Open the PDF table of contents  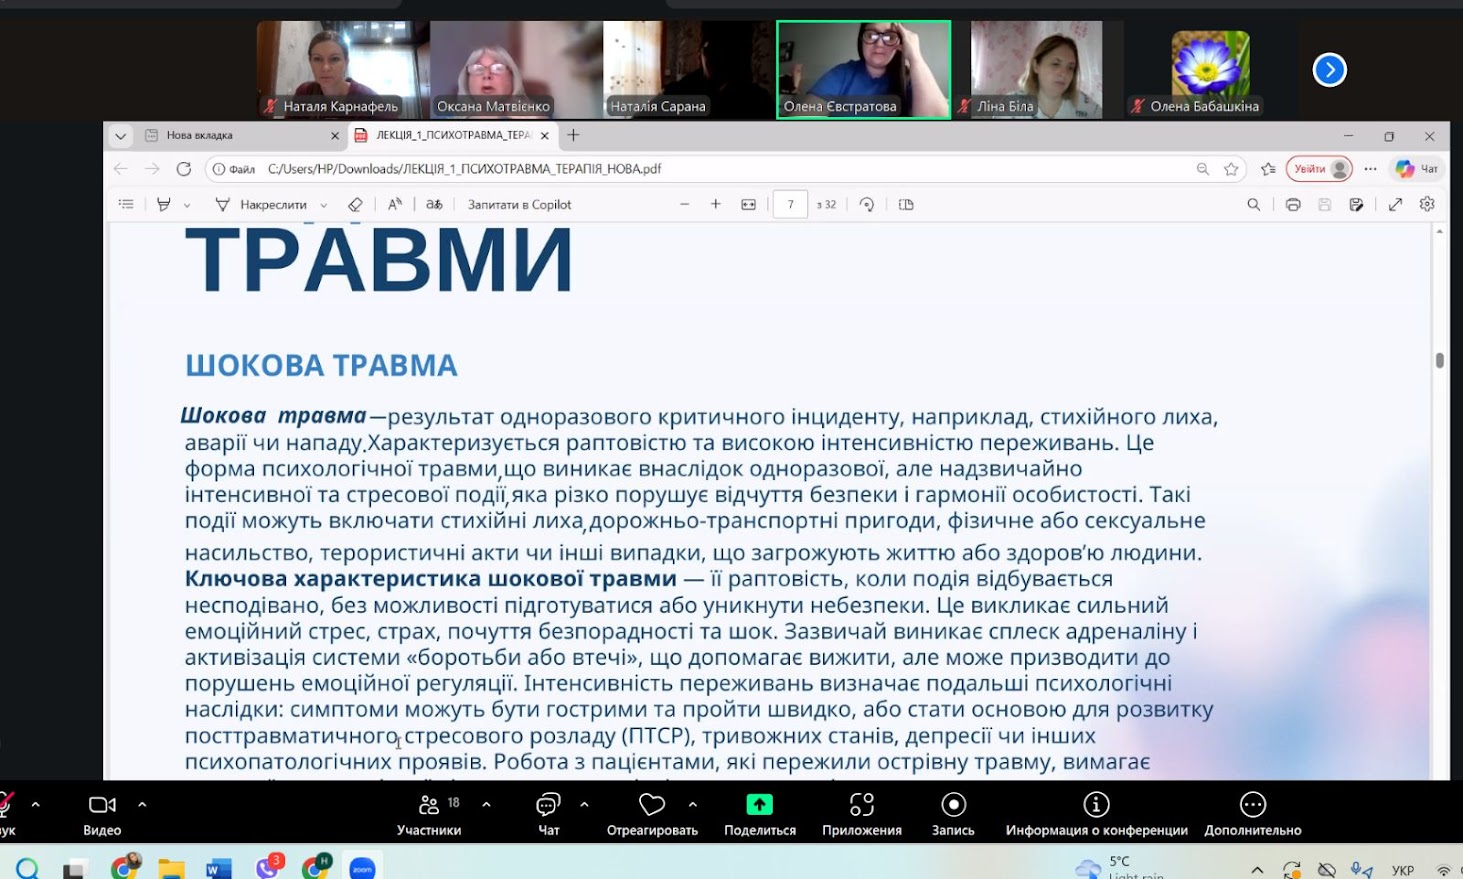(x=126, y=205)
